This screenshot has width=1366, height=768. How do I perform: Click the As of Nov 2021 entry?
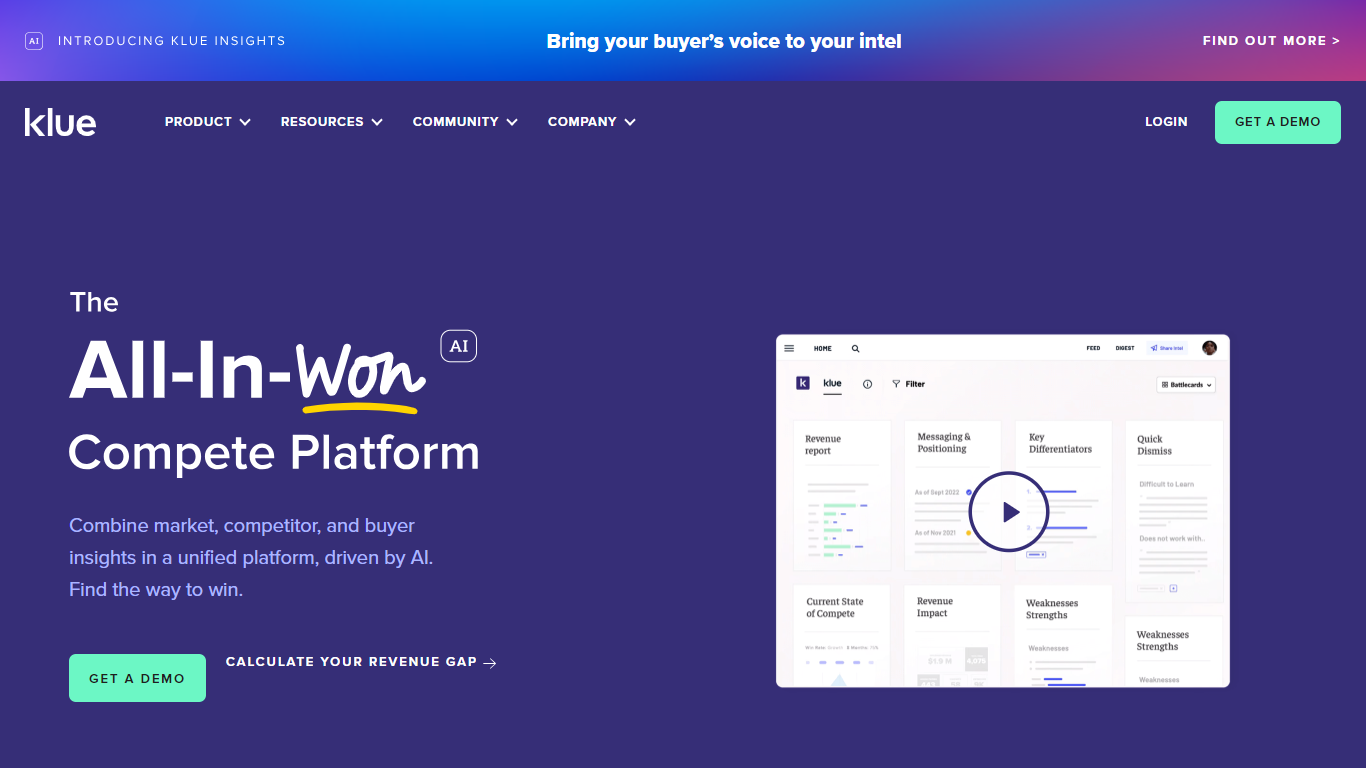click(935, 533)
